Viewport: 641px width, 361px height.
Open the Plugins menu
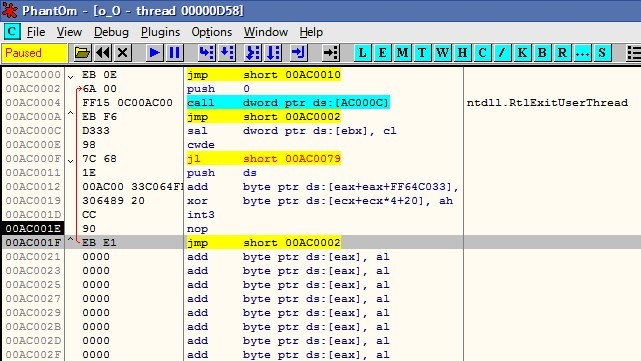[160, 32]
